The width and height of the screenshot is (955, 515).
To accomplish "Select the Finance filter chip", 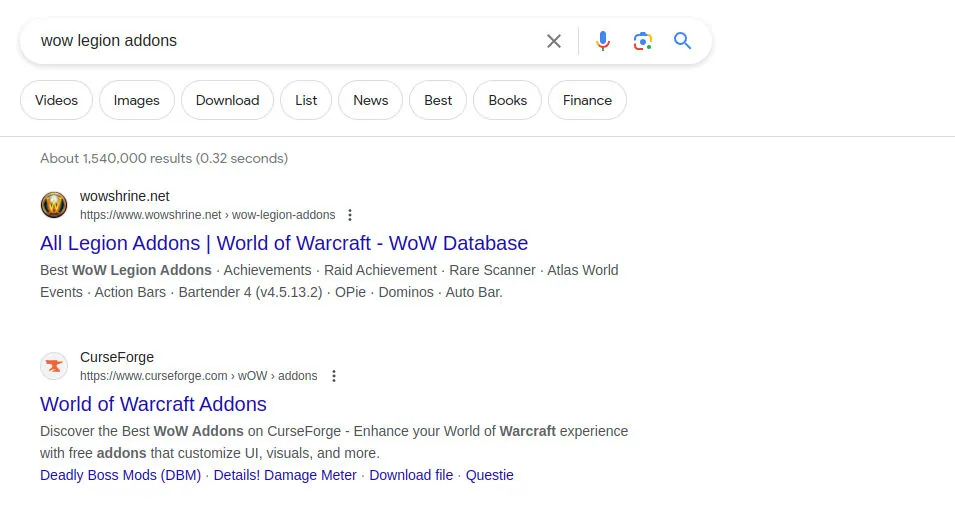I will click(x=587, y=100).
